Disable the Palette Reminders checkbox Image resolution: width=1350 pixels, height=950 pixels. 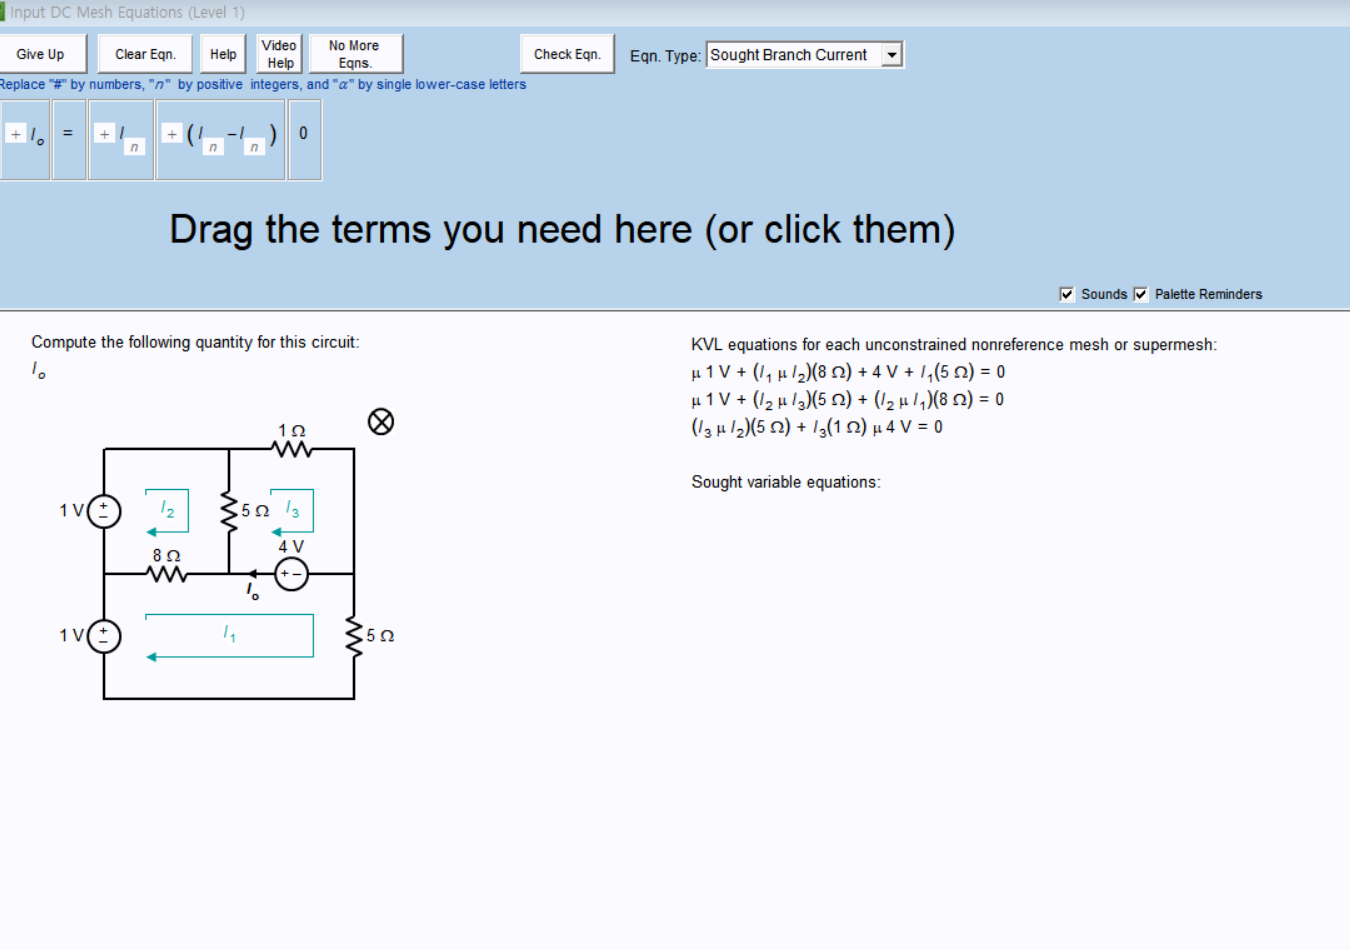coord(1142,293)
